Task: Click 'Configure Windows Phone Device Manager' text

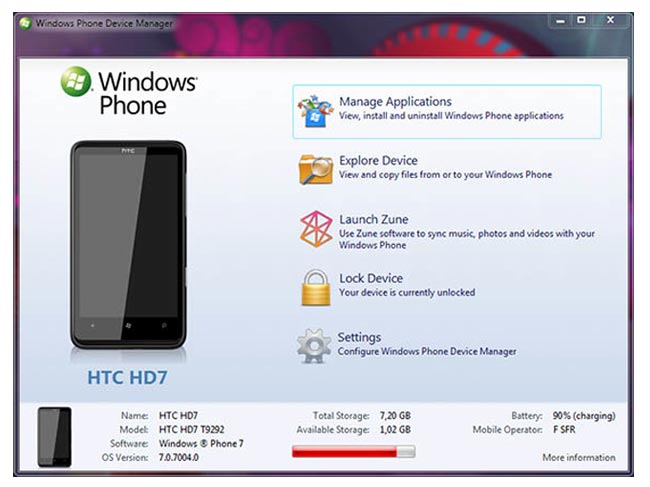Action: point(427,351)
